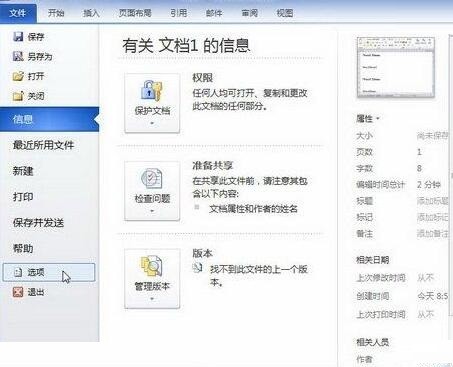Click the version document icon beside 找不到此文件
Image resolution: width=453 pixels, height=367 pixels.
198,268
